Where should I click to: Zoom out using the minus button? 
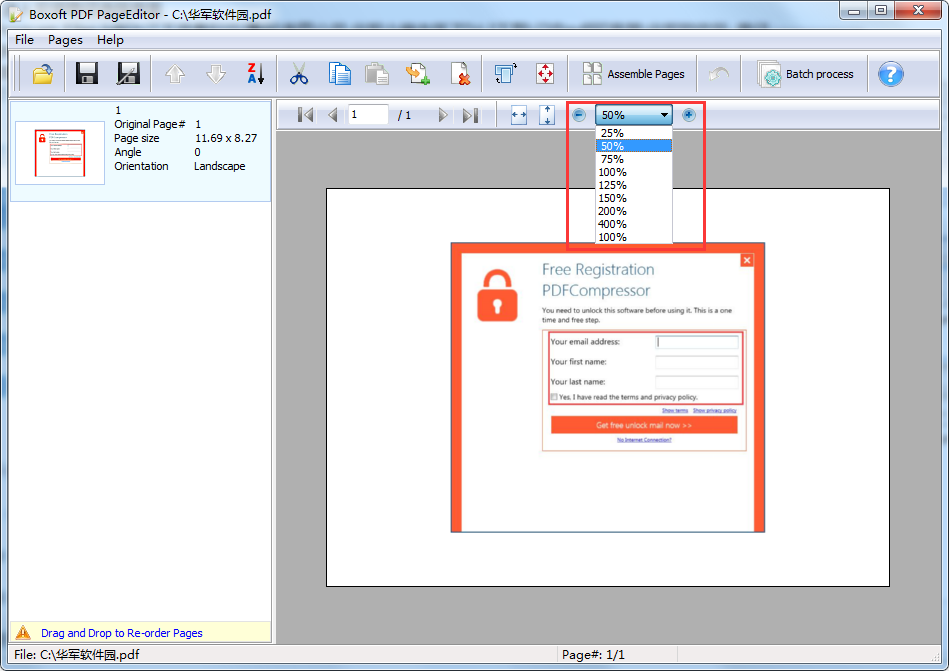[x=578, y=115]
